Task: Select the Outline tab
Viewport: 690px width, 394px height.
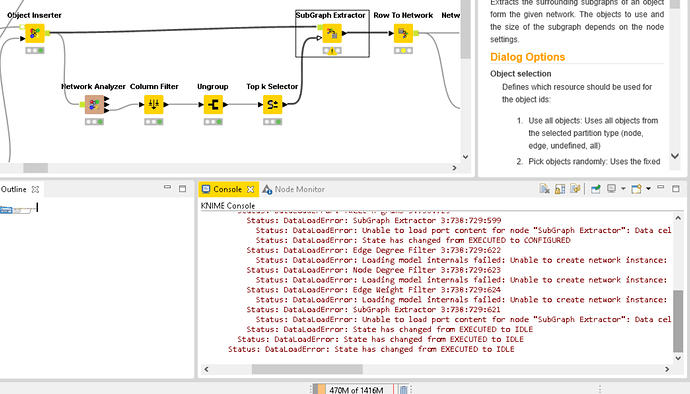Action: click(x=14, y=189)
